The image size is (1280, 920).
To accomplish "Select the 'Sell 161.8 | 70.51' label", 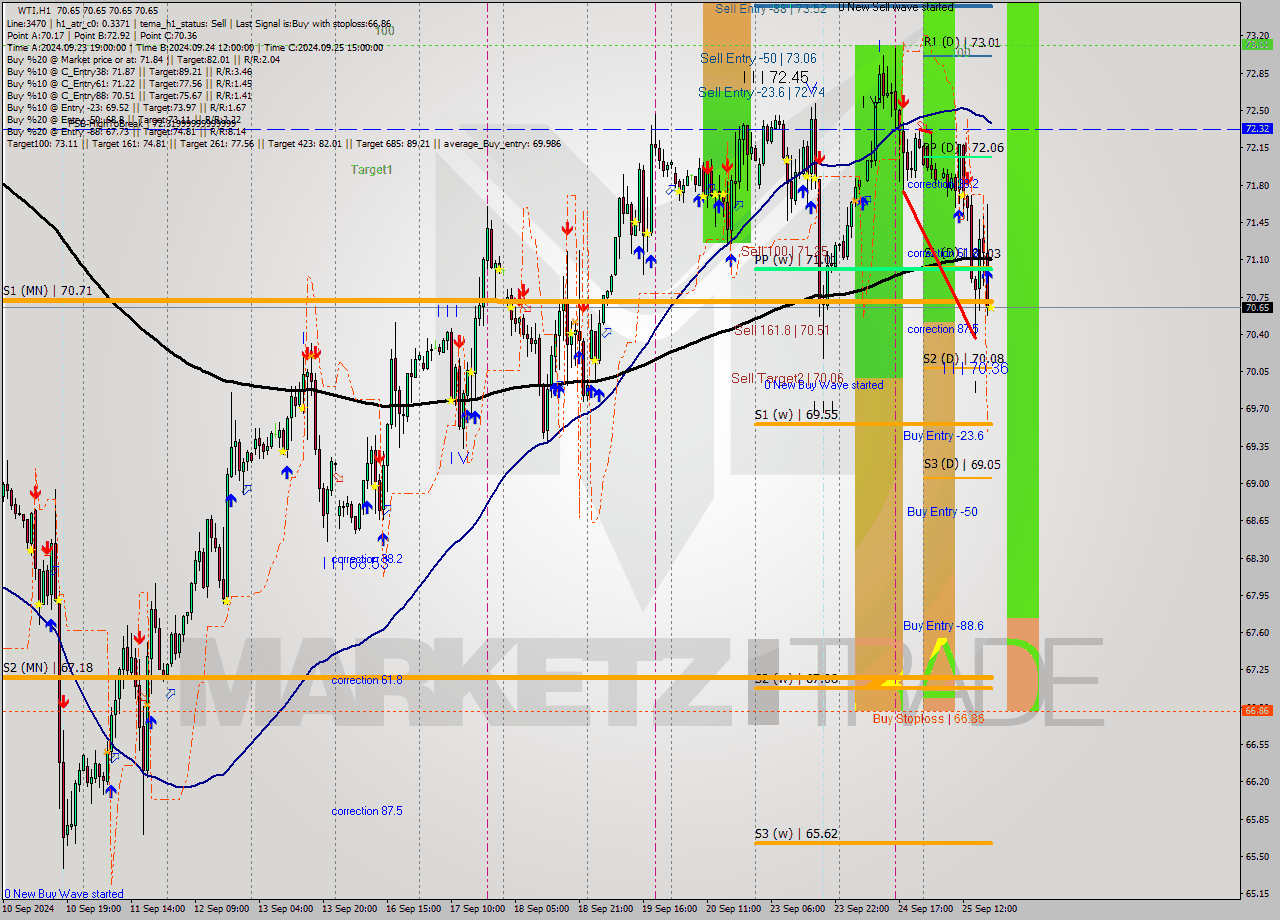I will (782, 330).
